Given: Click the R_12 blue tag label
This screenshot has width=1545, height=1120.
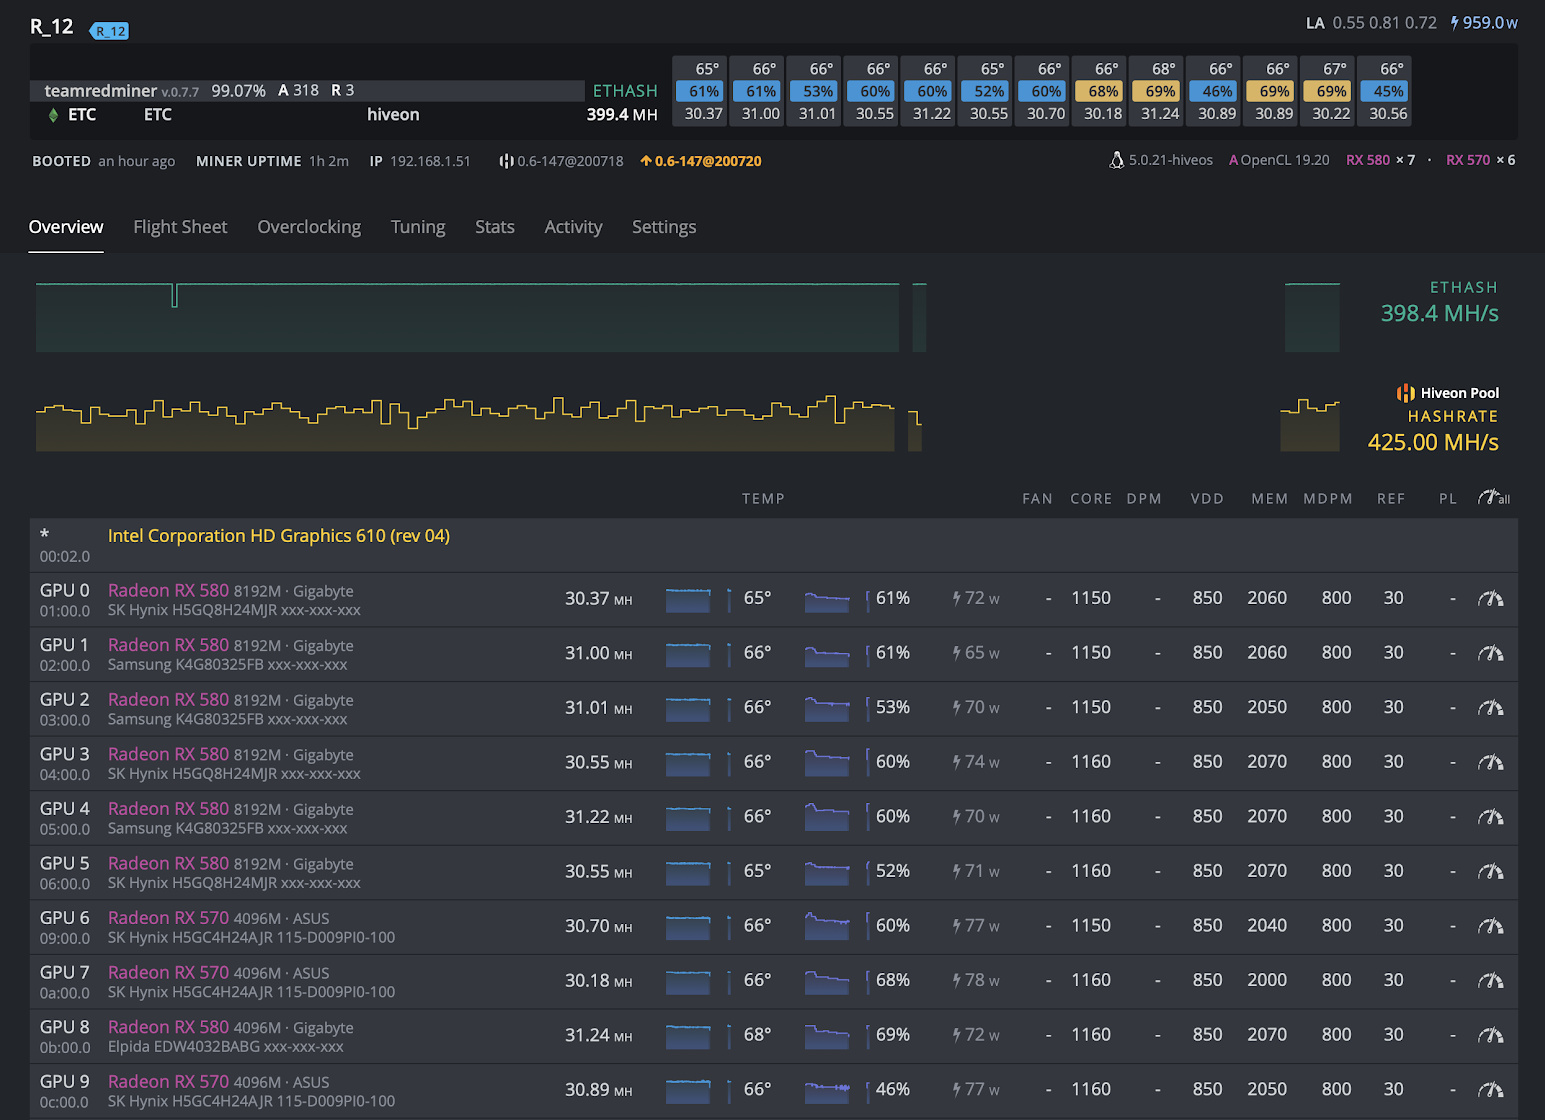Looking at the screenshot, I should [x=110, y=31].
